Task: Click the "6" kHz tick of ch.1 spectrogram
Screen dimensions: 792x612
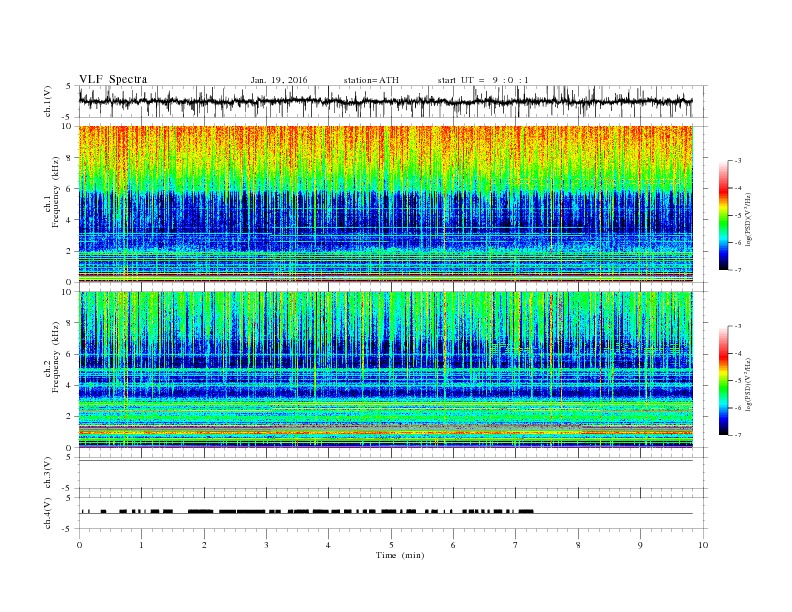Action: click(69, 189)
